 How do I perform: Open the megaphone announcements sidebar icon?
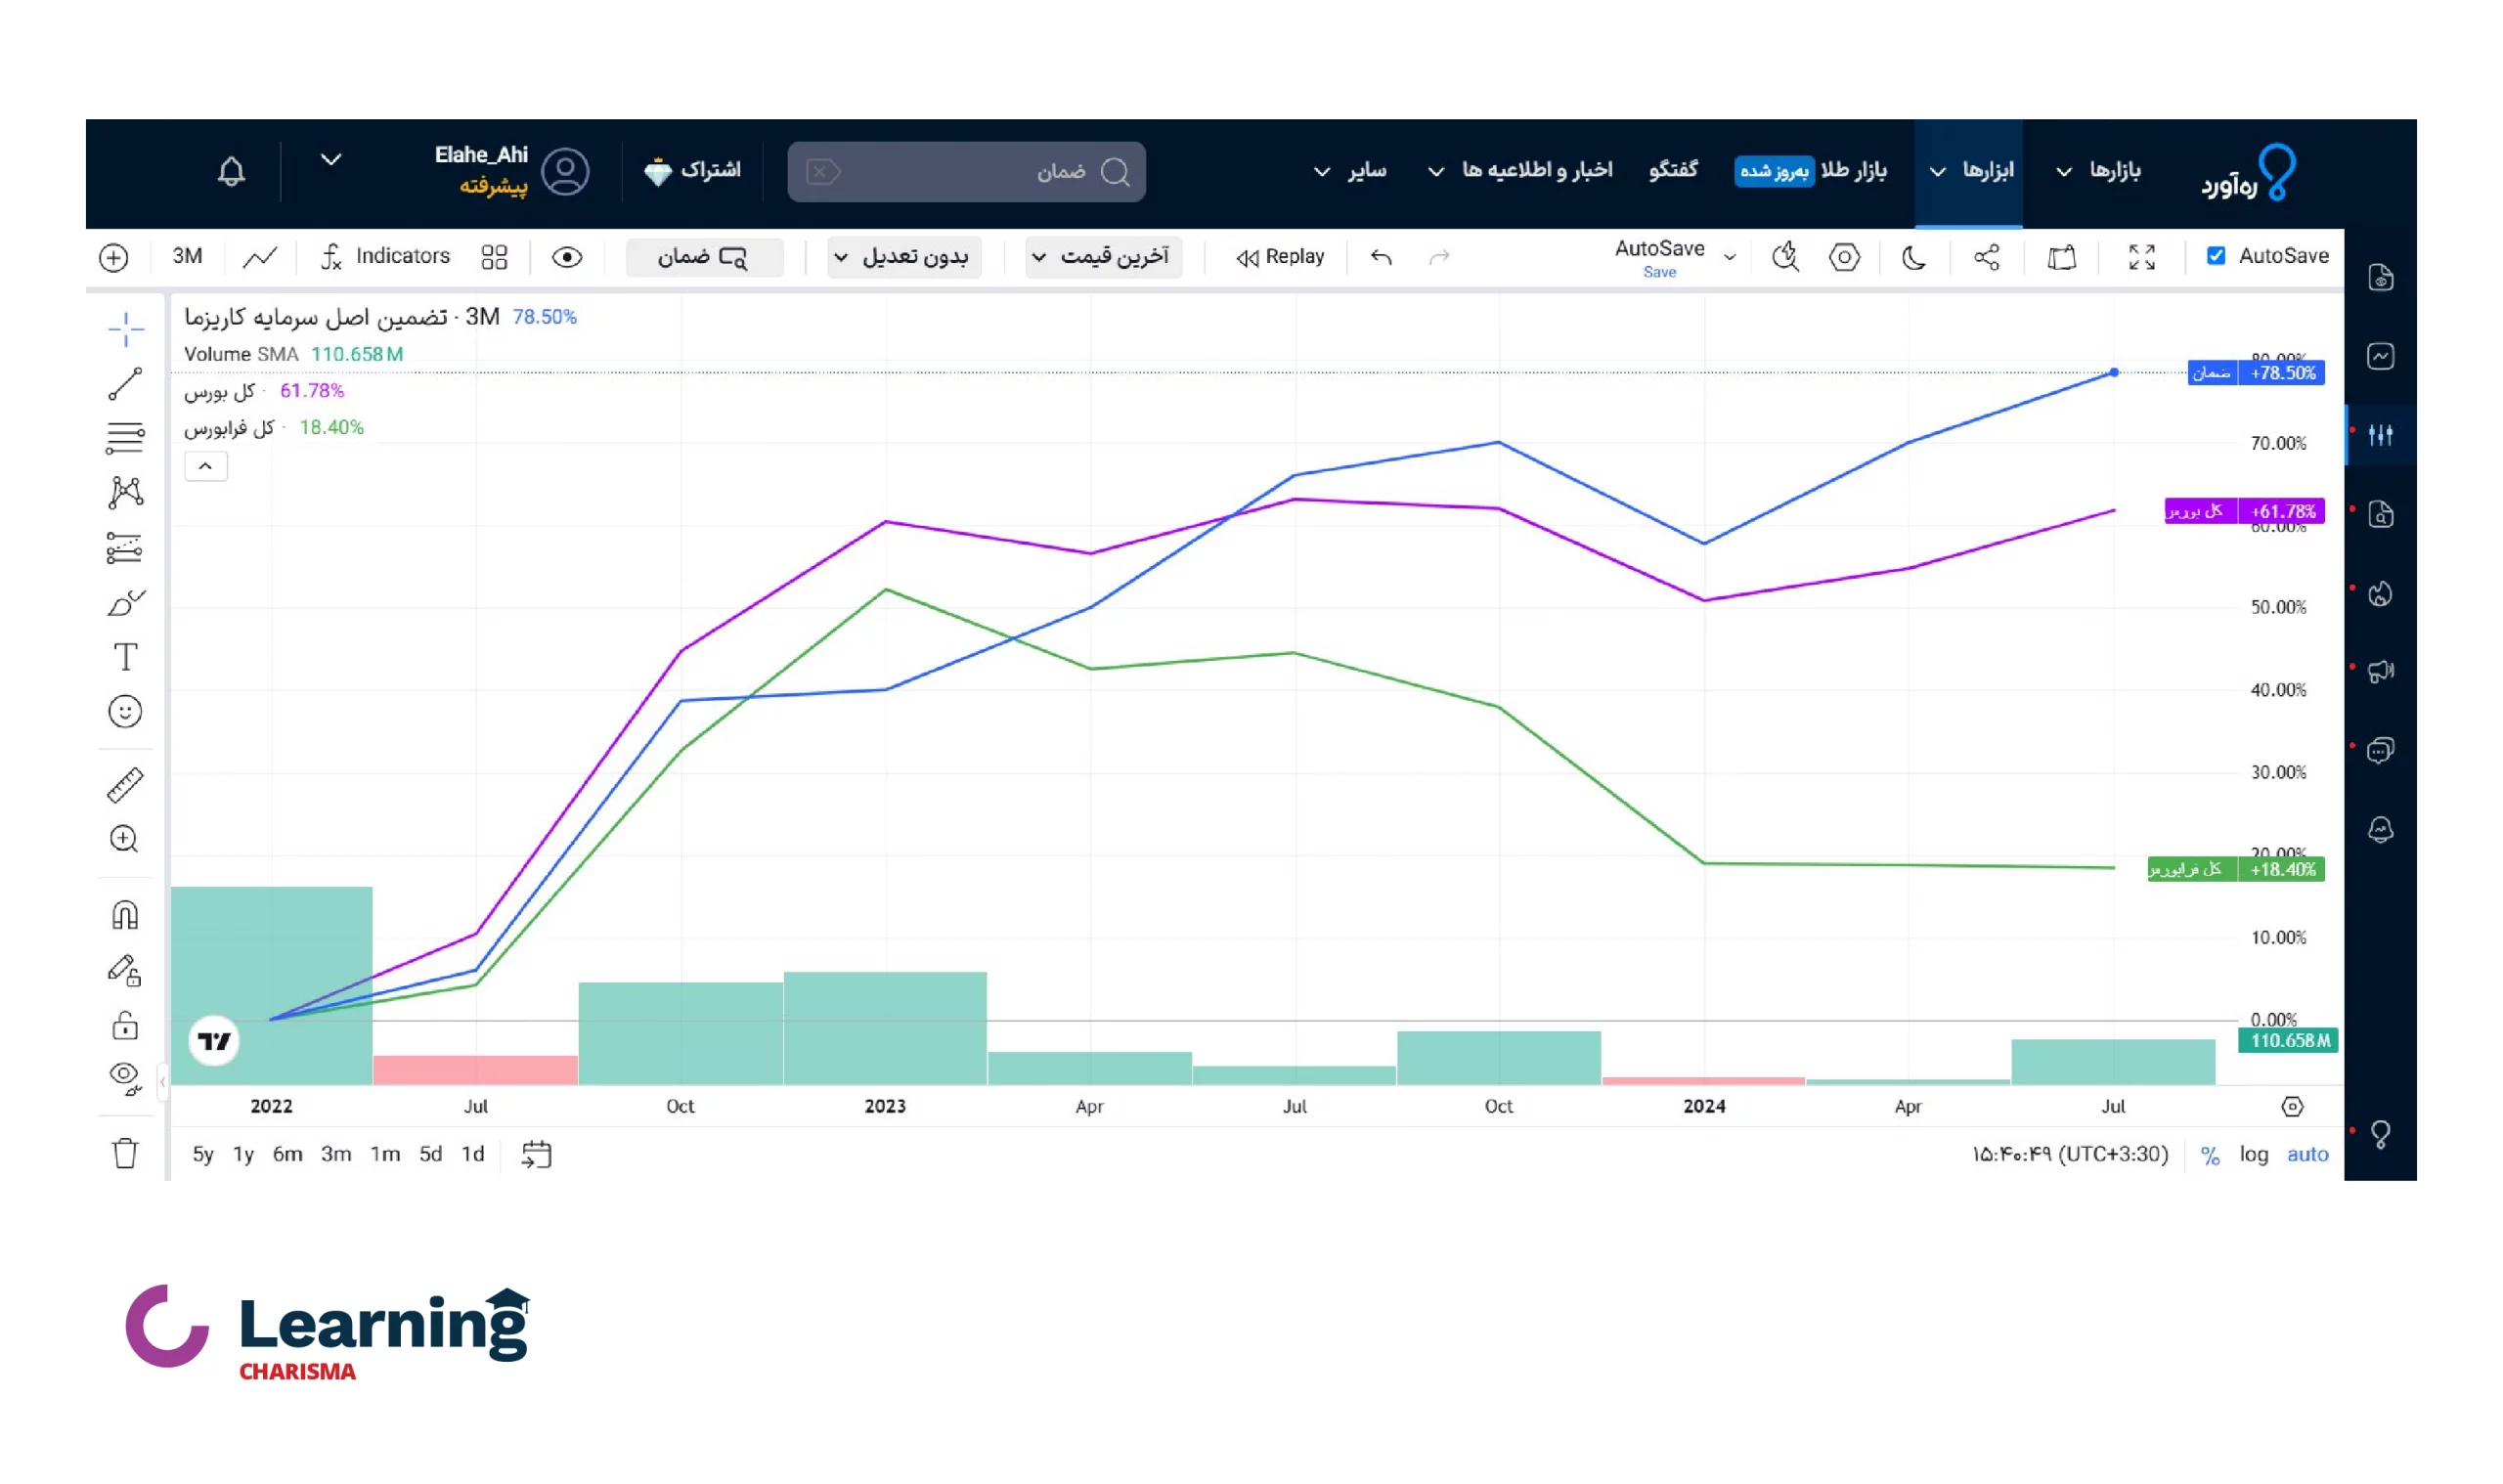click(2380, 670)
